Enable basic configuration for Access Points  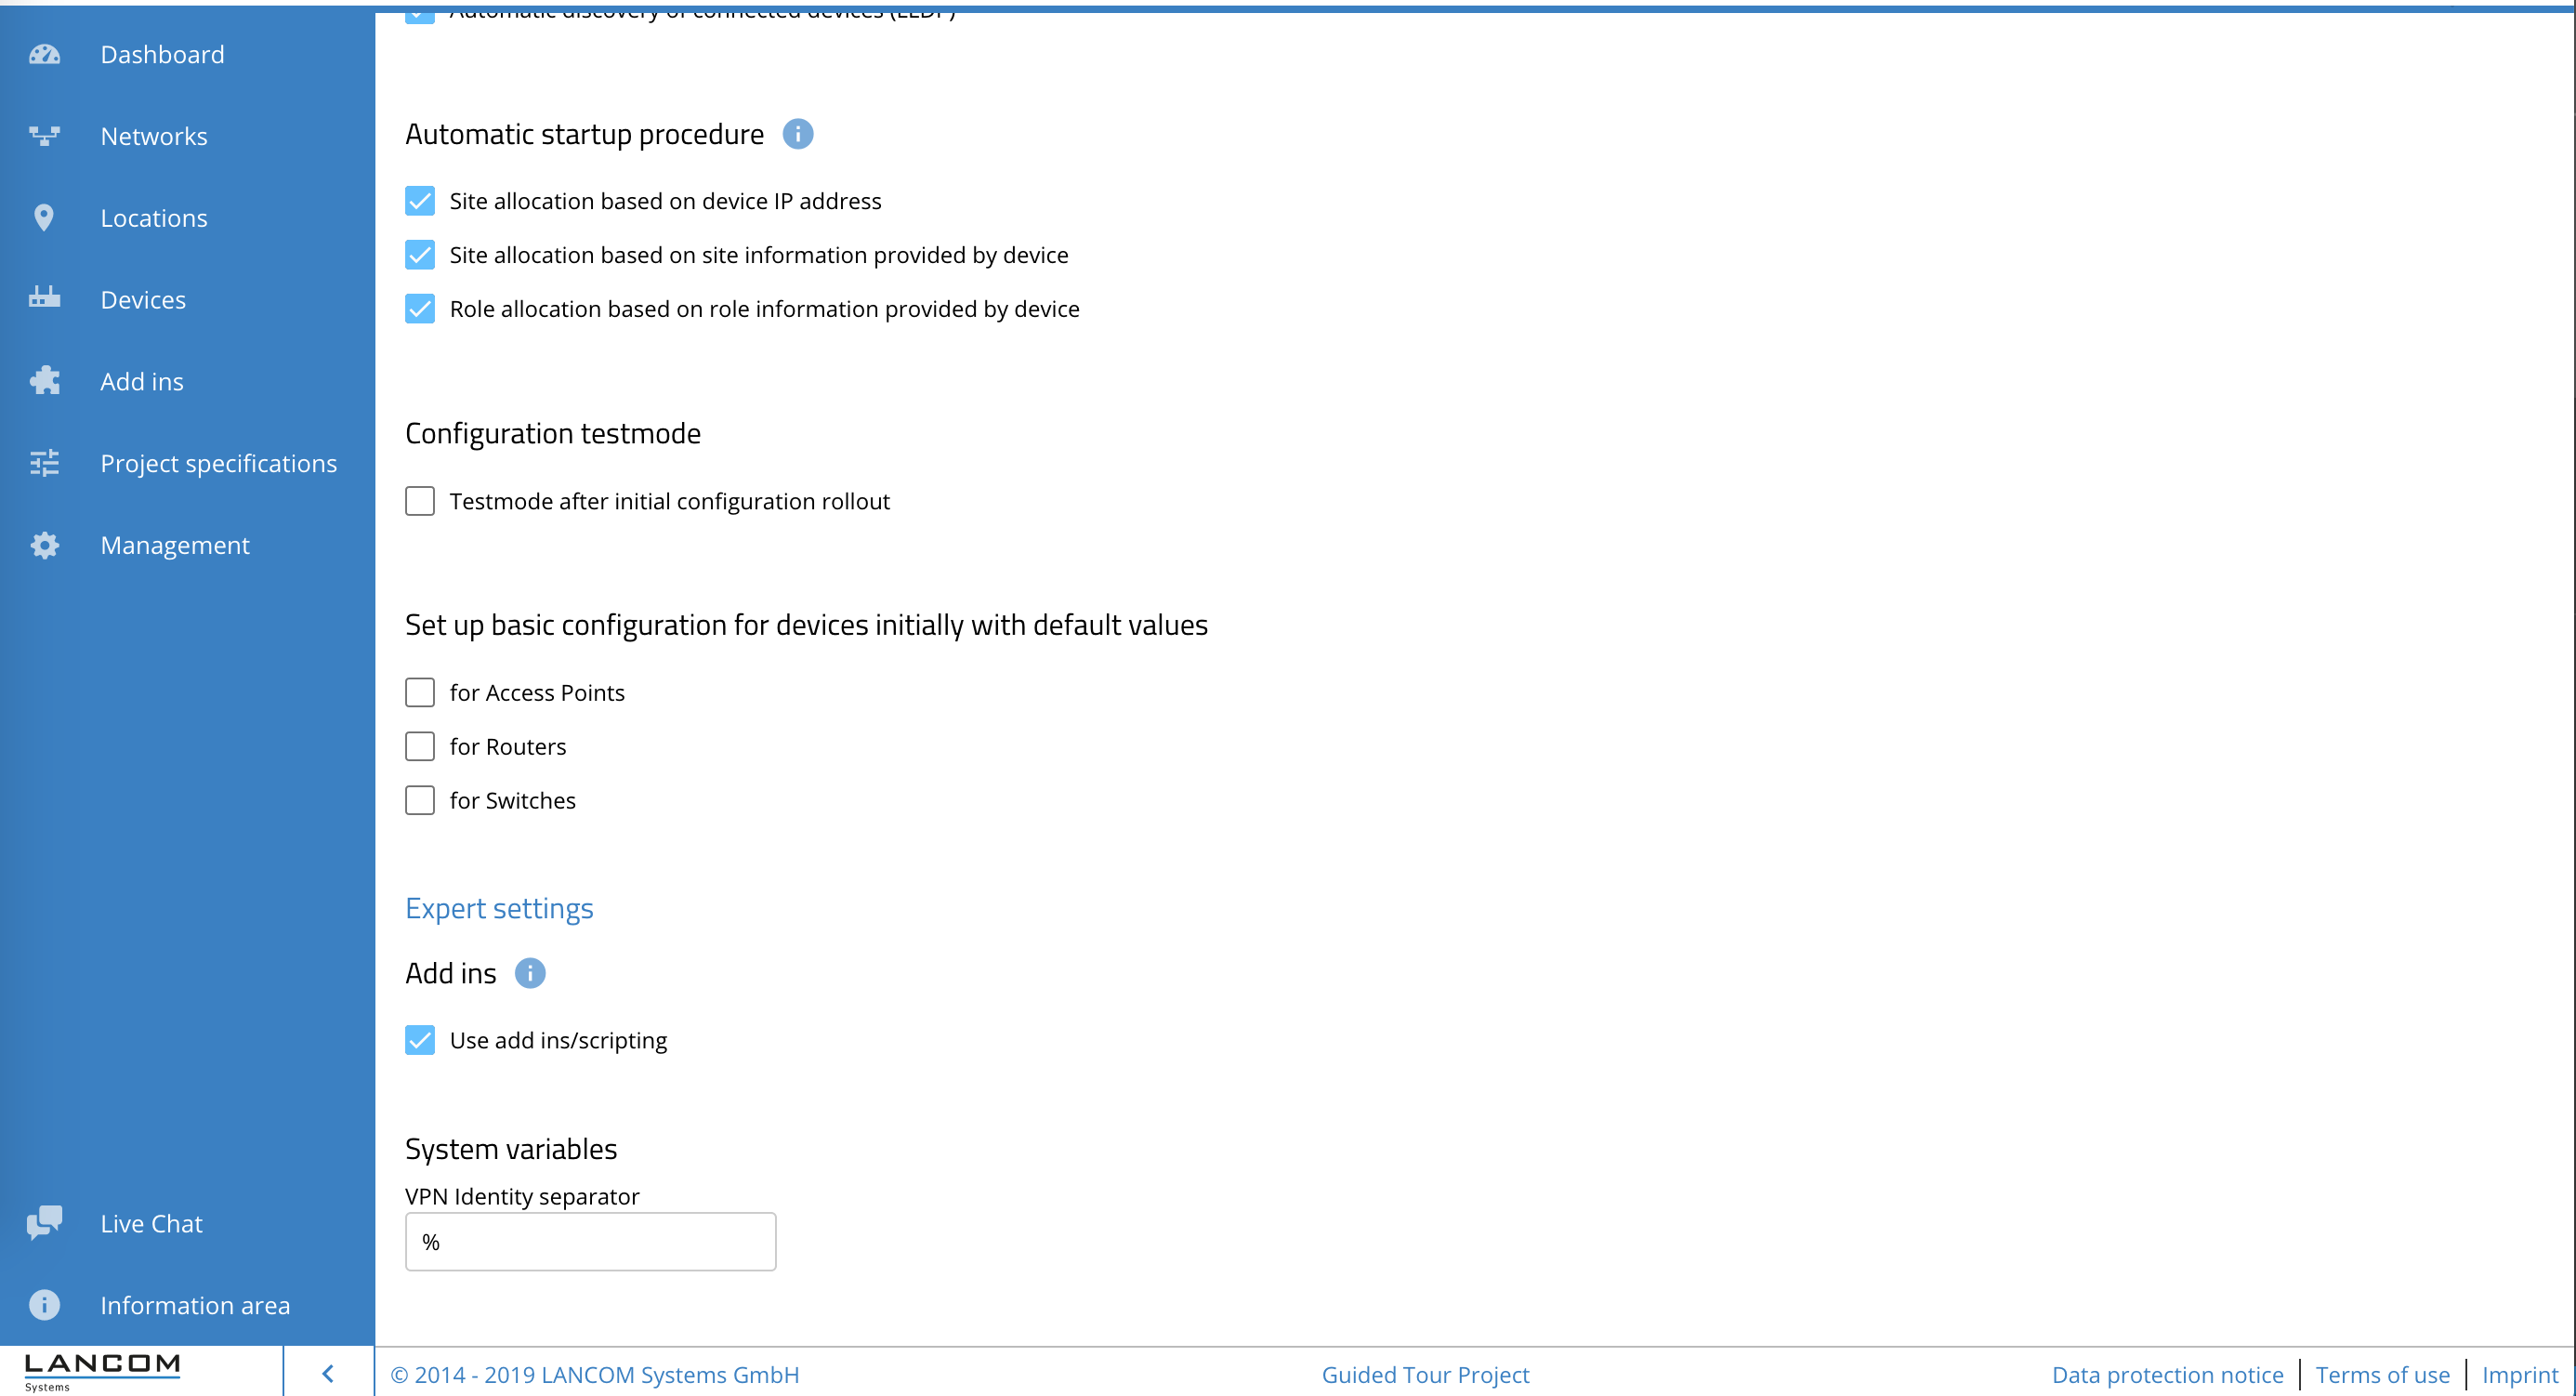[x=420, y=693]
